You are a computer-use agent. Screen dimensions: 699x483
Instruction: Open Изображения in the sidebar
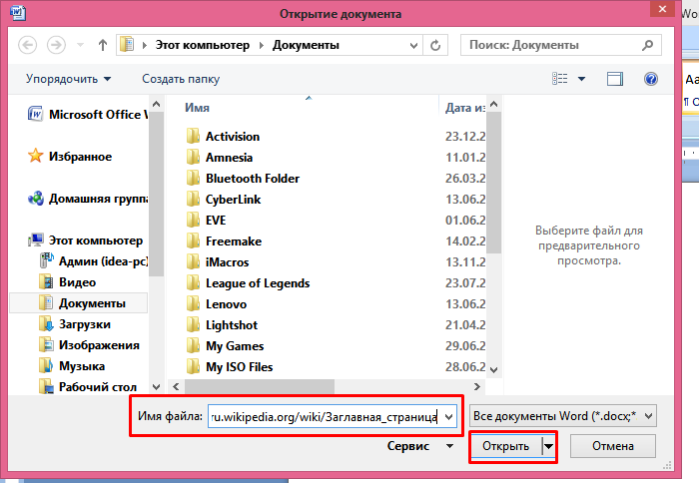(x=89, y=345)
